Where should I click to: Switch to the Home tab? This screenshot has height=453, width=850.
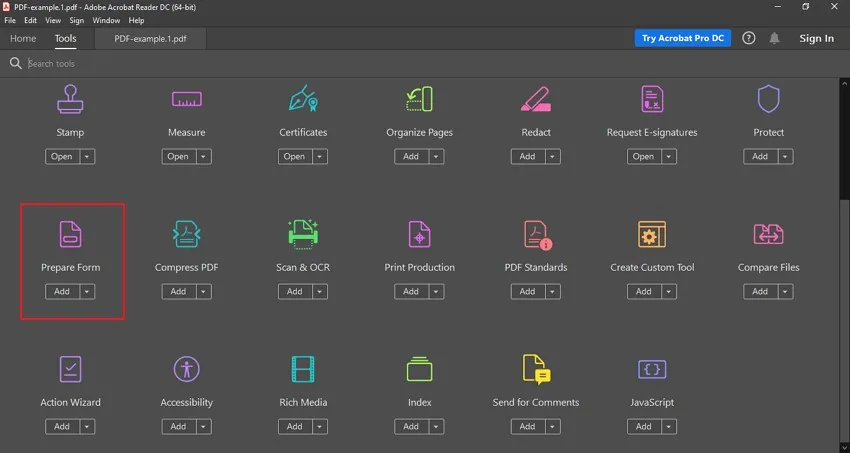[x=23, y=38]
